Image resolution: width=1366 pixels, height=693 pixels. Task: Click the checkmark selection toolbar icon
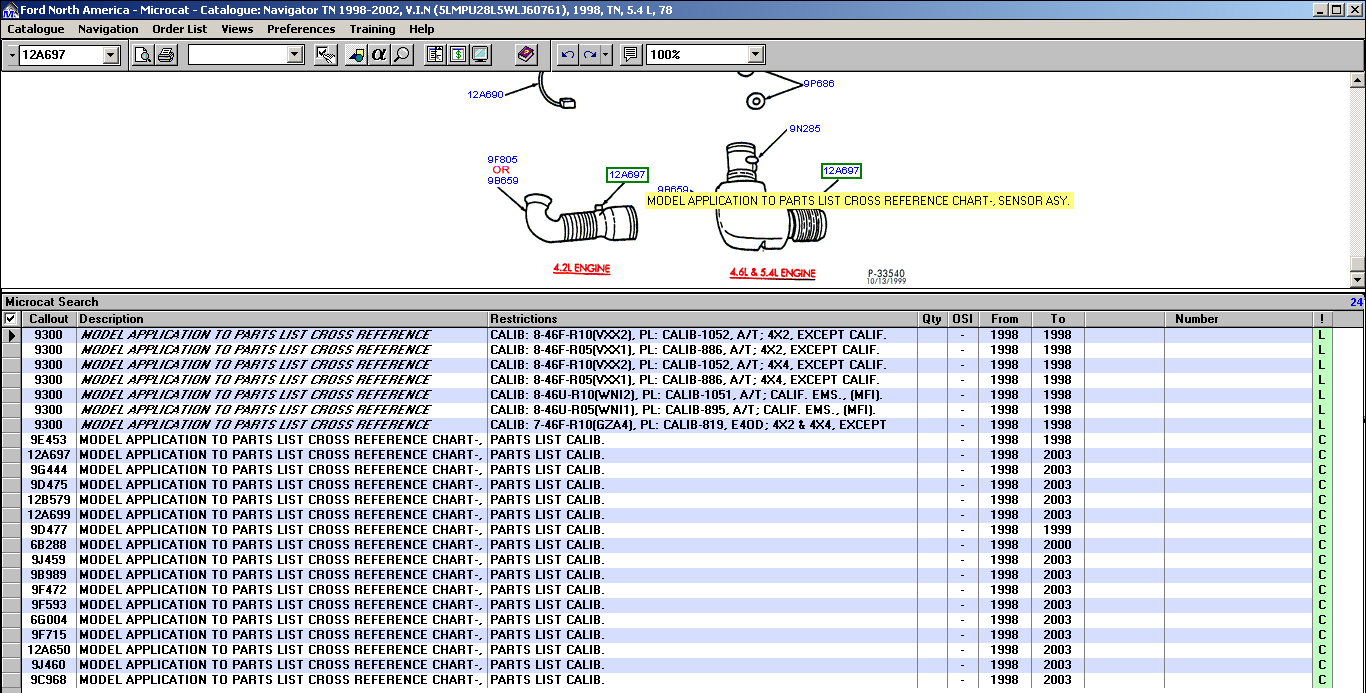pyautogui.click(x=325, y=55)
